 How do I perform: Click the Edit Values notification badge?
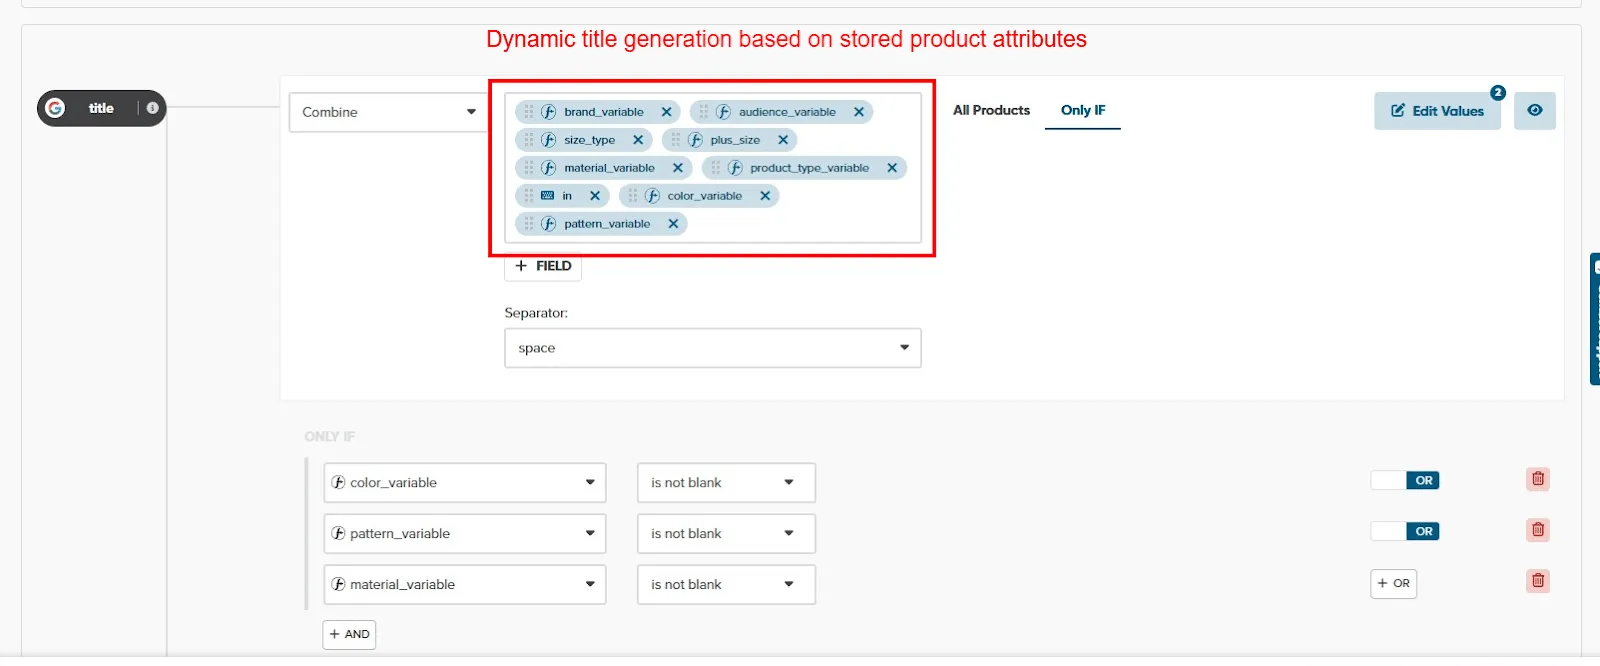pos(1498,93)
